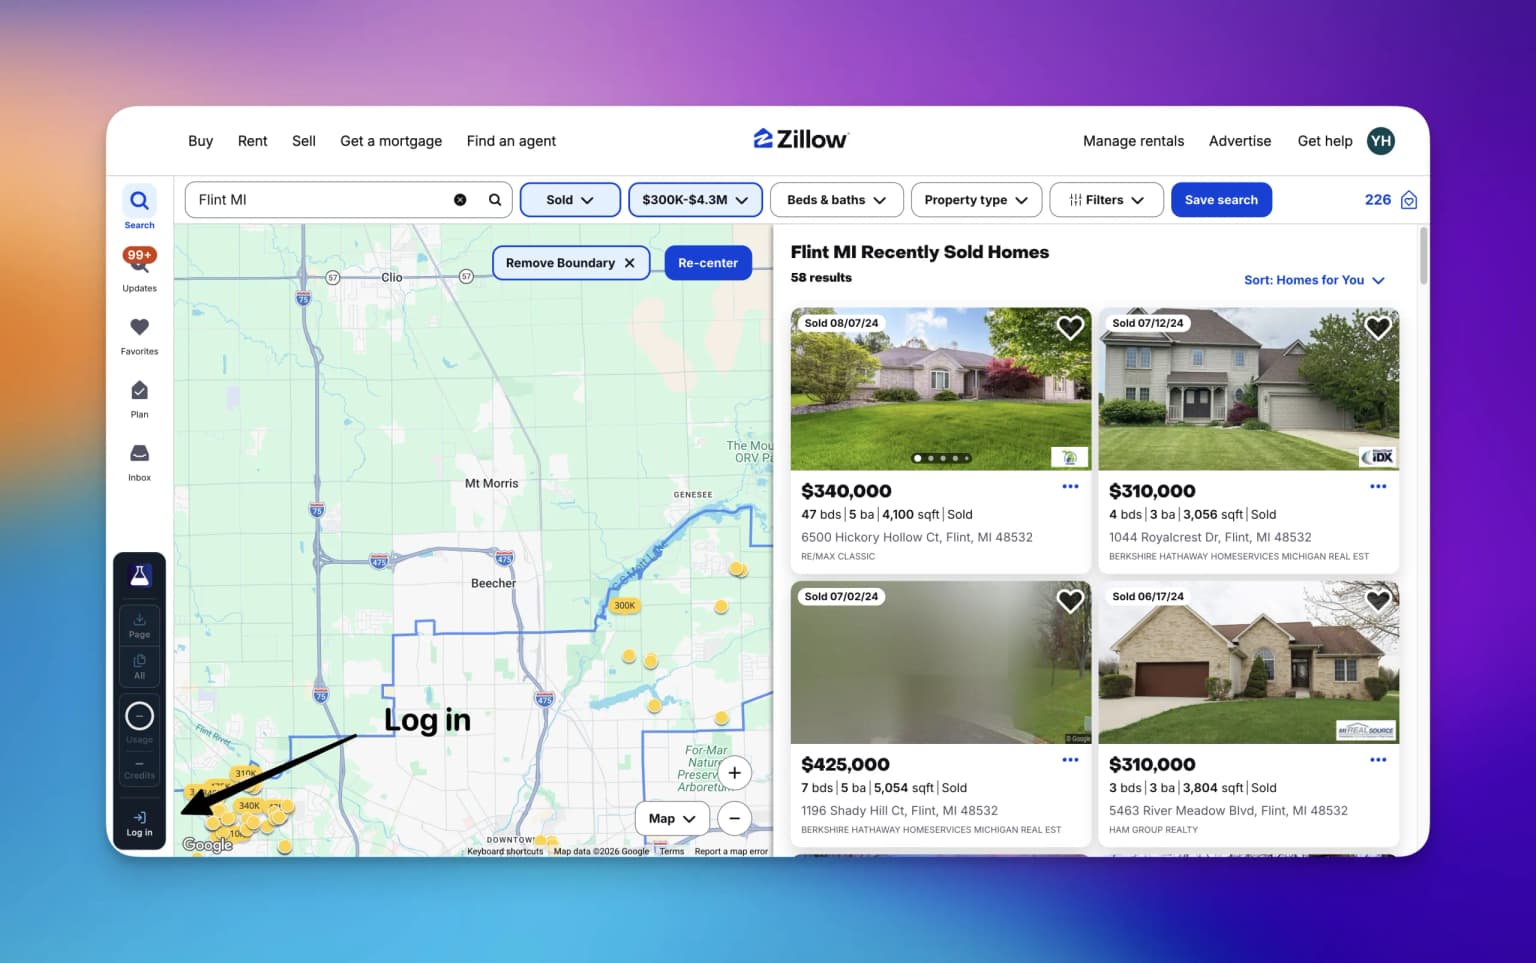Zoom out on the map
Screen dimensions: 1536x963
tap(734, 818)
